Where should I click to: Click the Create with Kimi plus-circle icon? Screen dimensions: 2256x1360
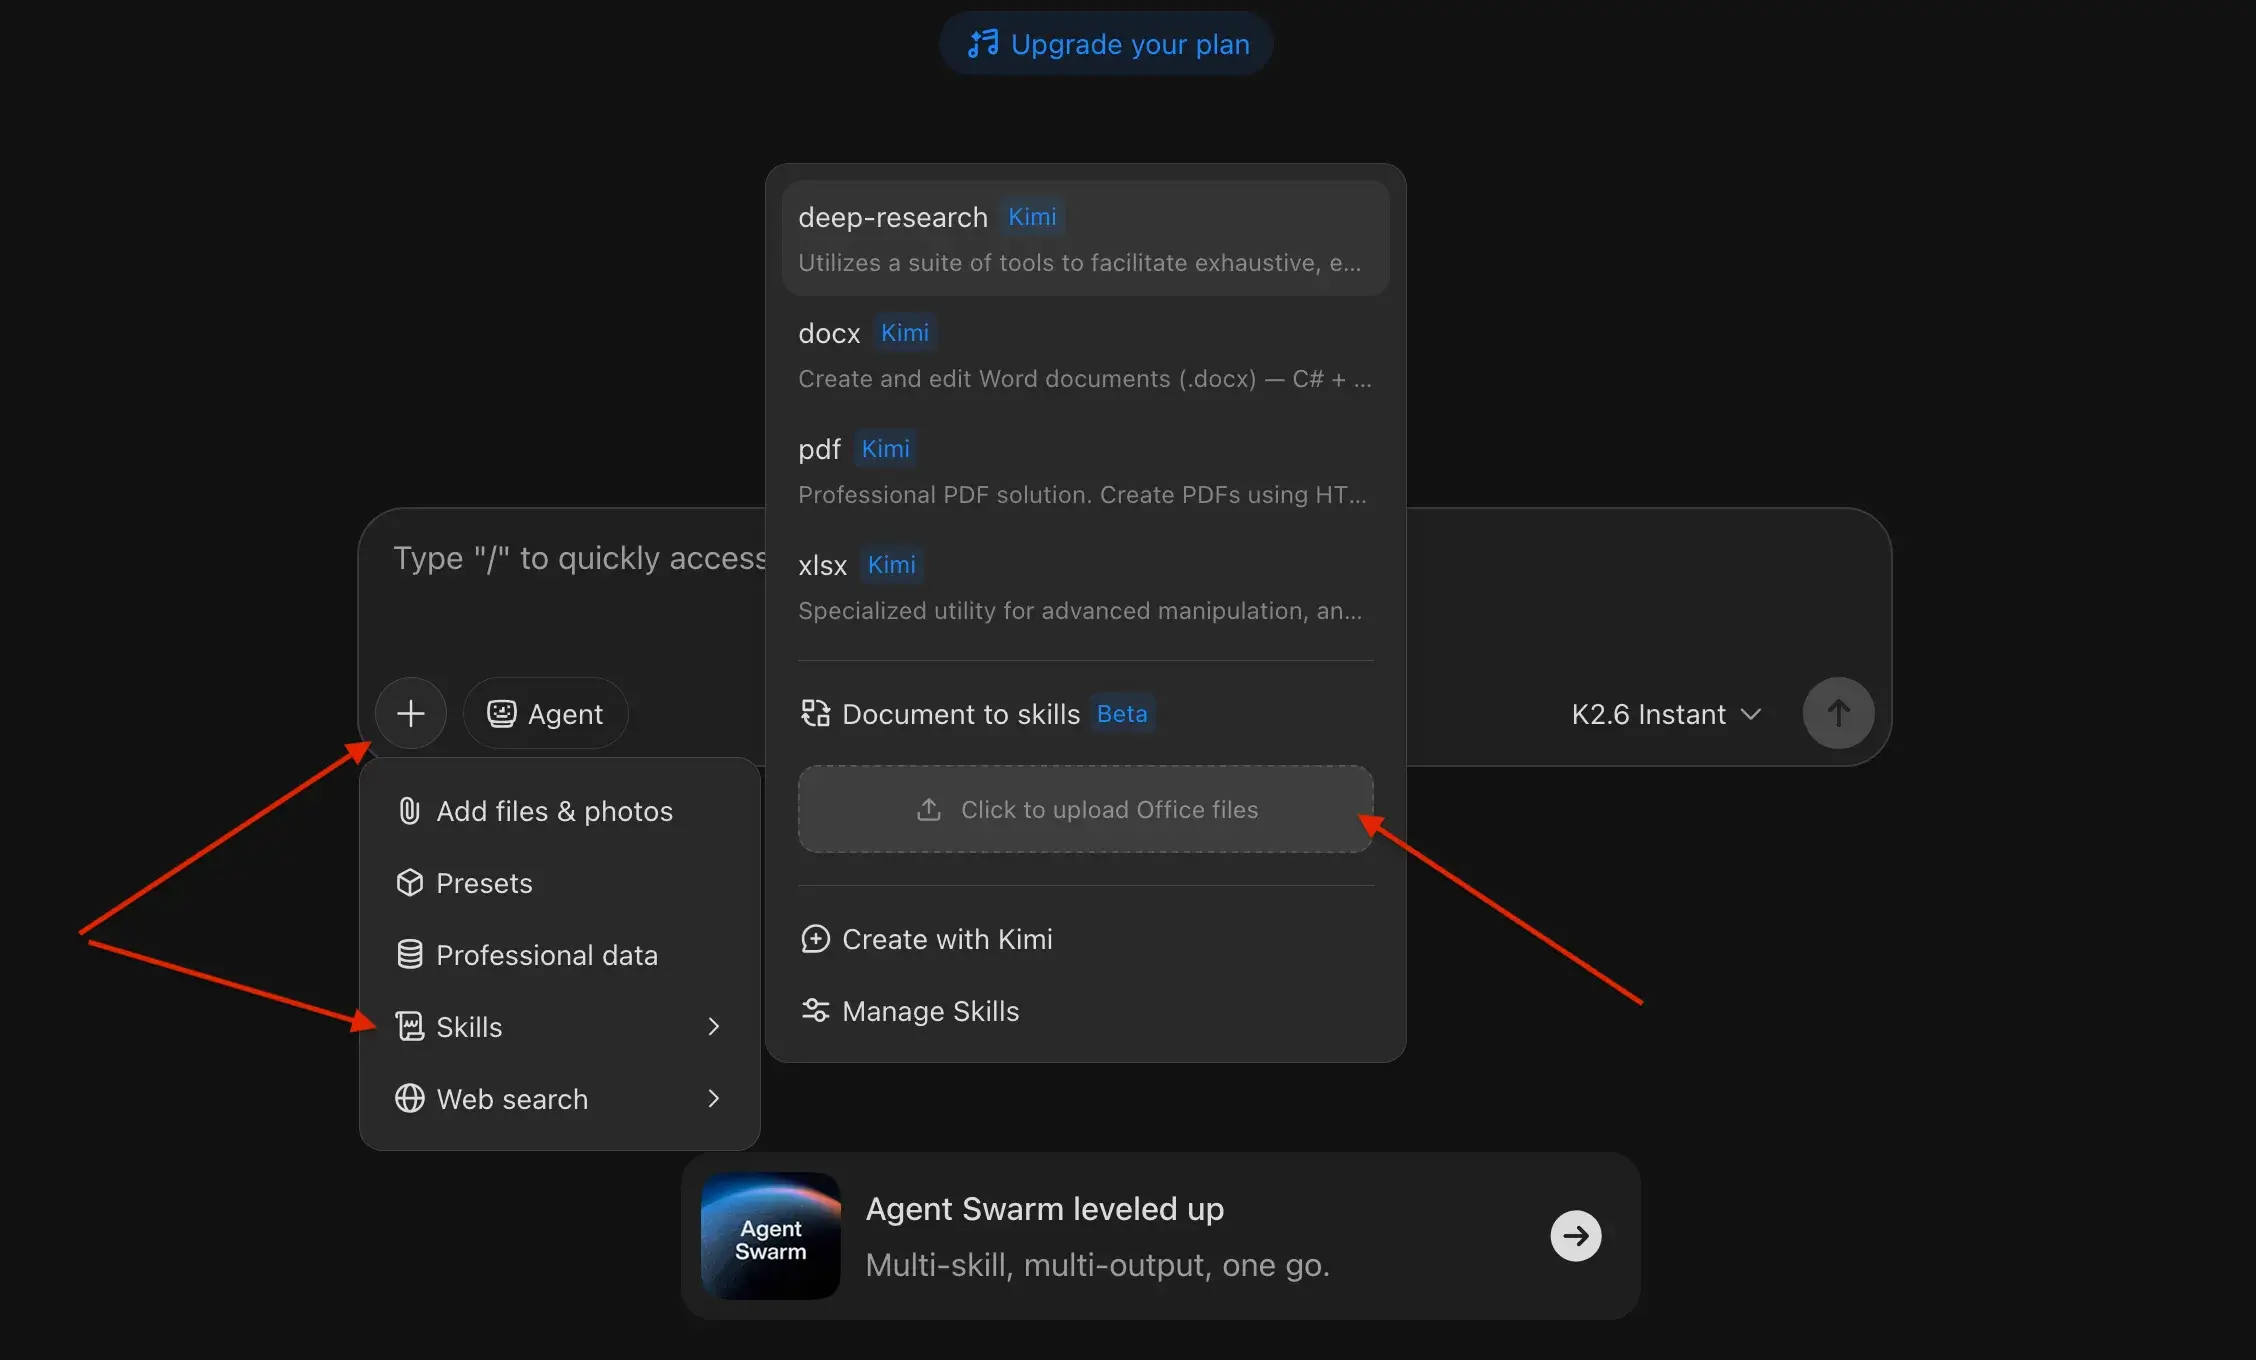pyautogui.click(x=815, y=939)
